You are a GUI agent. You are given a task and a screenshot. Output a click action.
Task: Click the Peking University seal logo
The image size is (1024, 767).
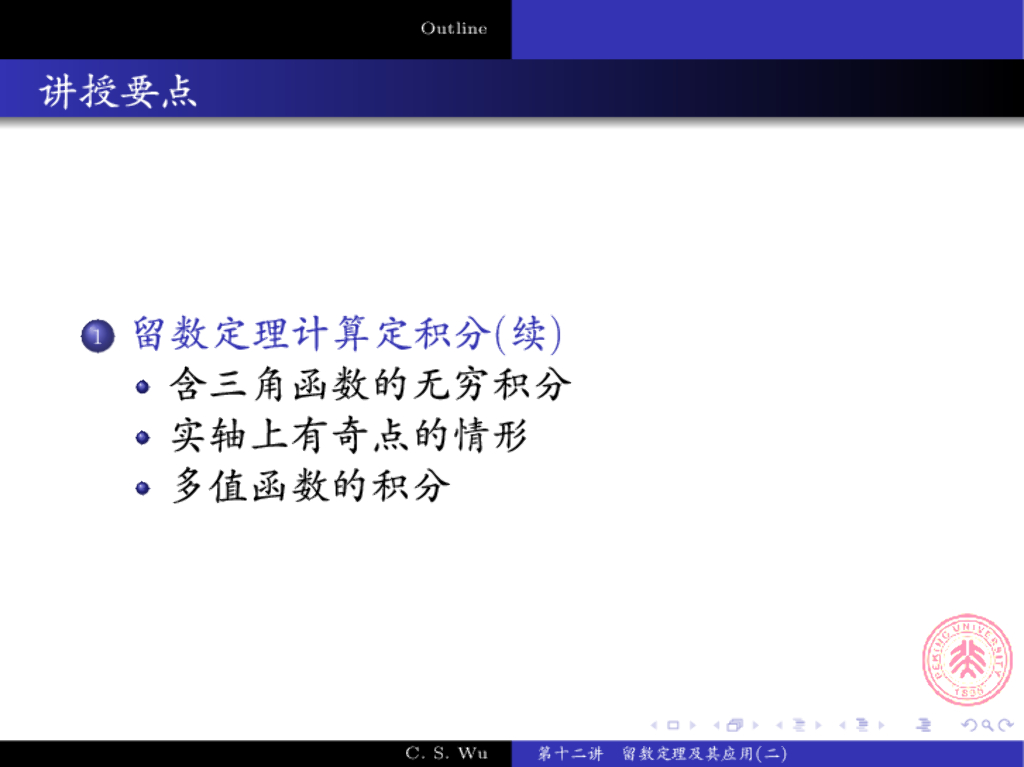967,660
